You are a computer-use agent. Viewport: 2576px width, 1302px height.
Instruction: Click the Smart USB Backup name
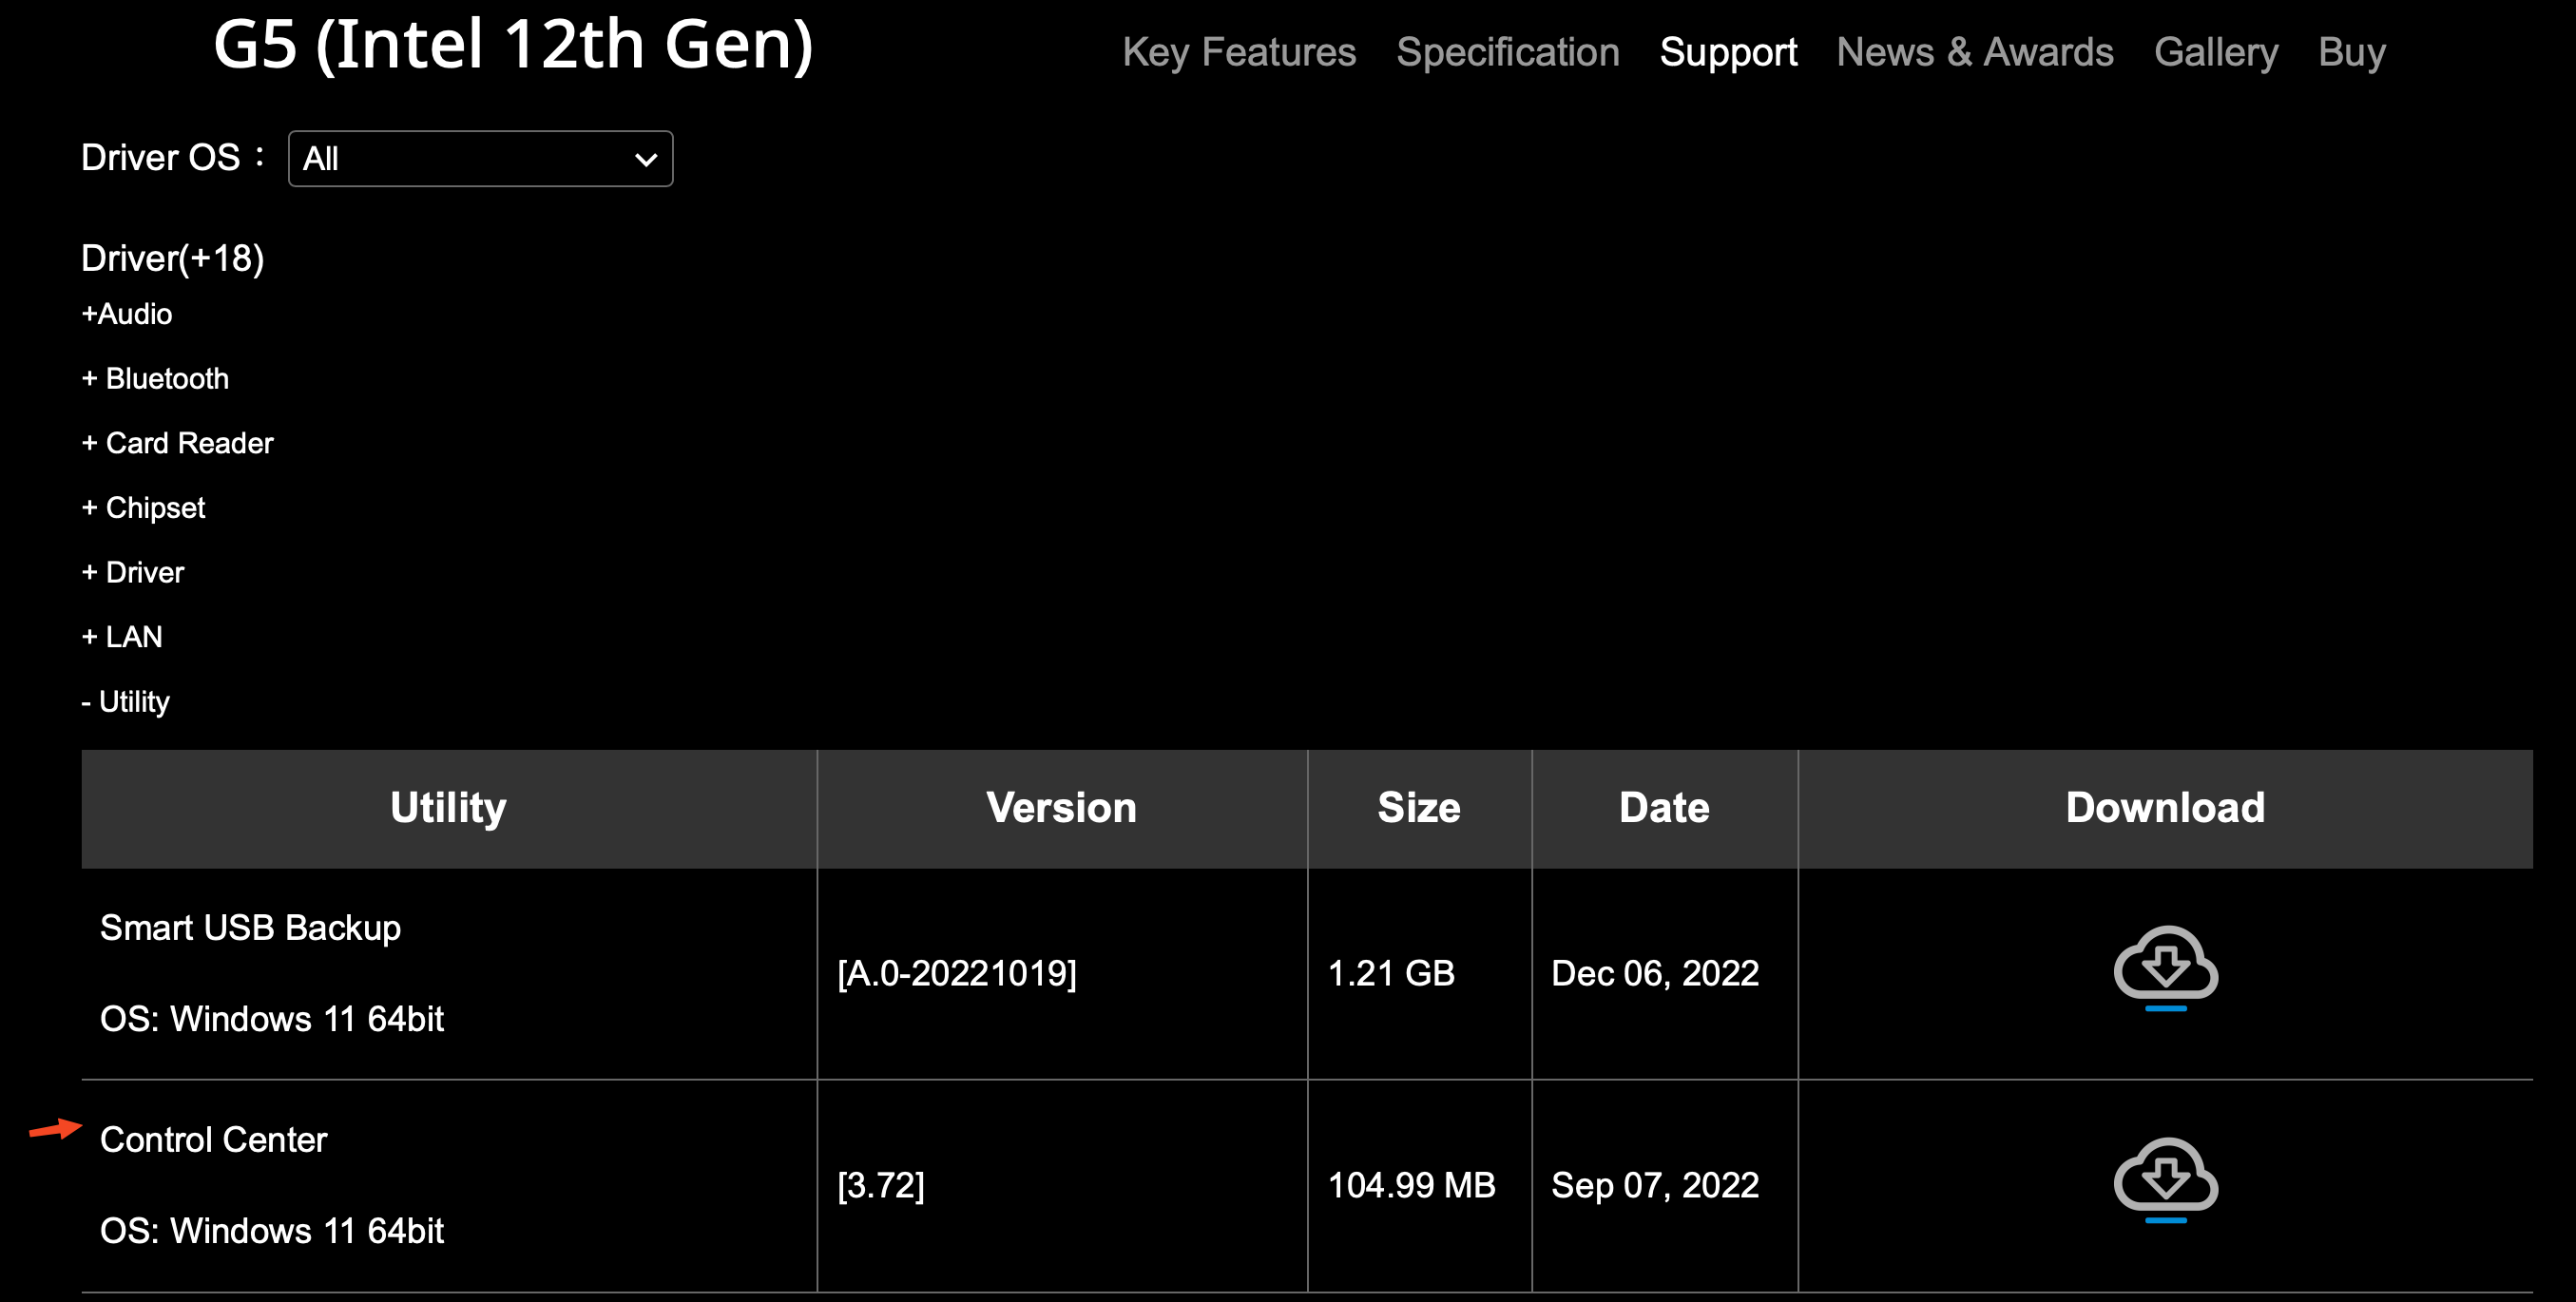(251, 928)
